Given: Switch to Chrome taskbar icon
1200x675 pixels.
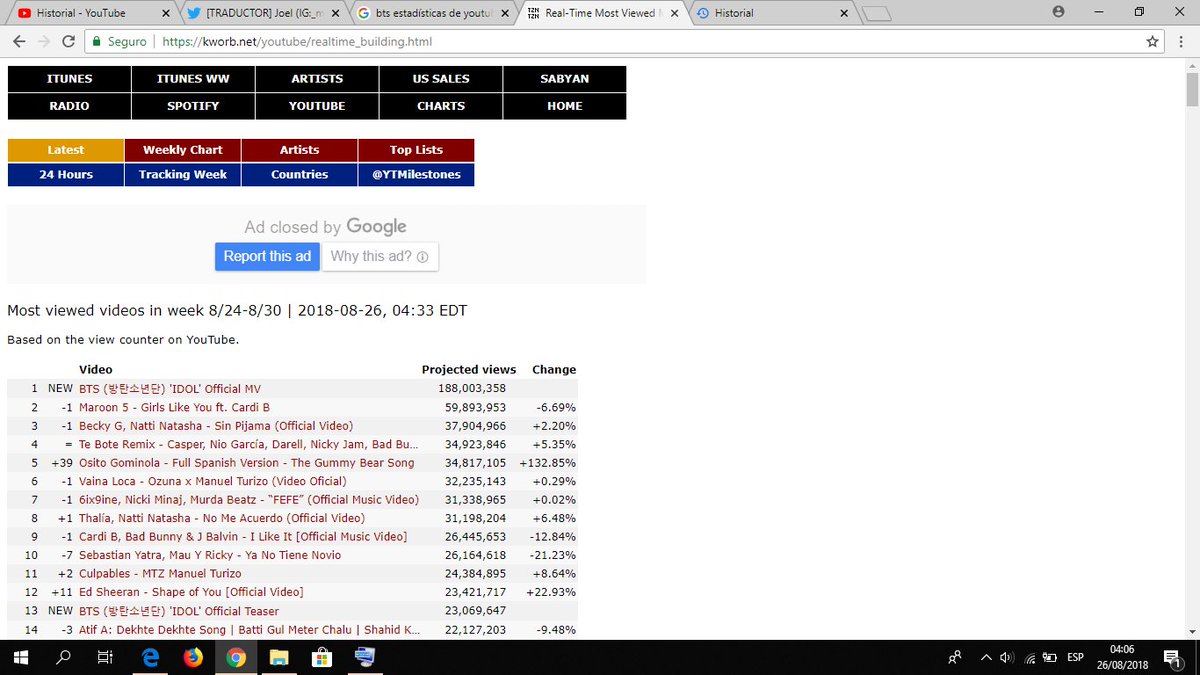Looking at the screenshot, I should coord(236,657).
